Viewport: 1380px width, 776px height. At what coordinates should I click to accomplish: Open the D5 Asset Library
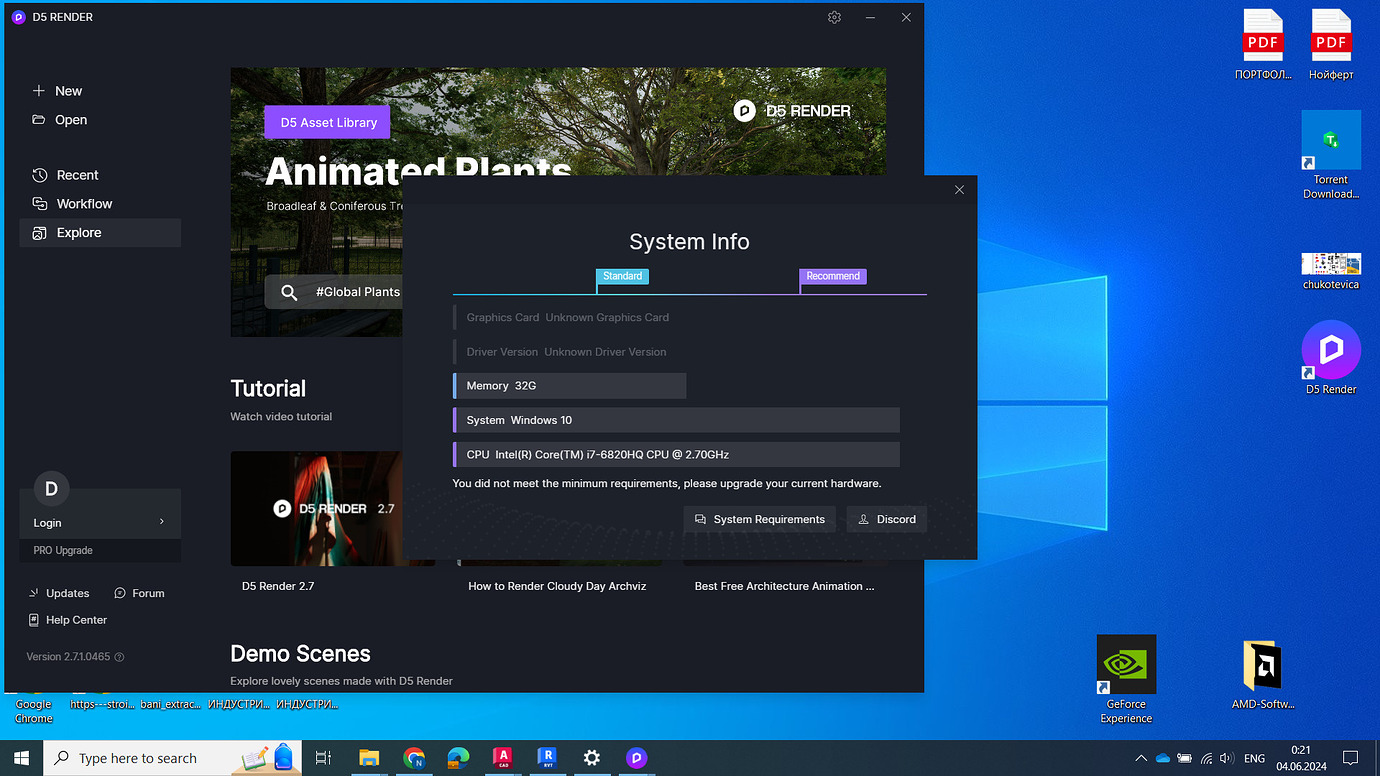(x=327, y=121)
